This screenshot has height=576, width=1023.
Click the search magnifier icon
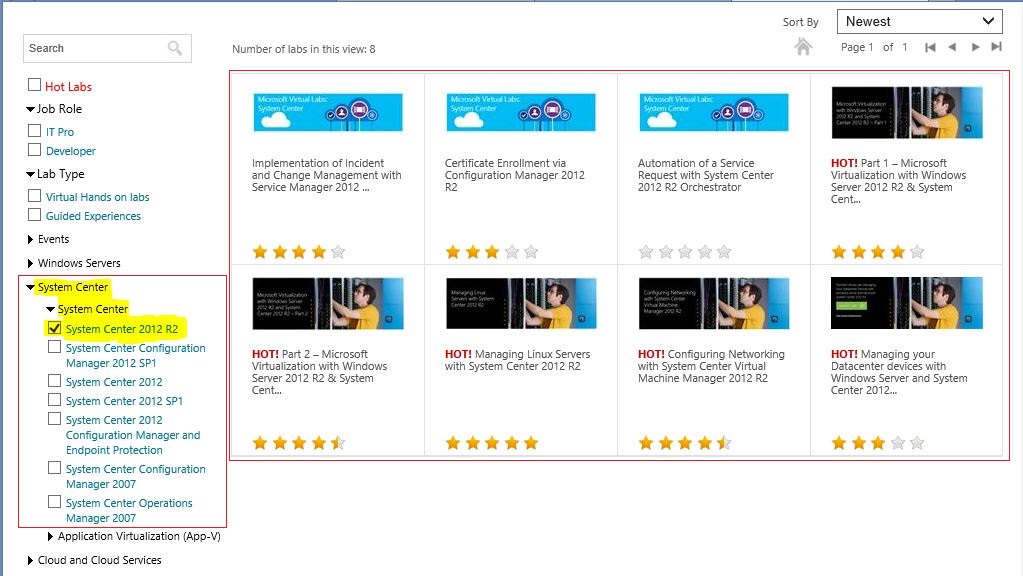174,48
